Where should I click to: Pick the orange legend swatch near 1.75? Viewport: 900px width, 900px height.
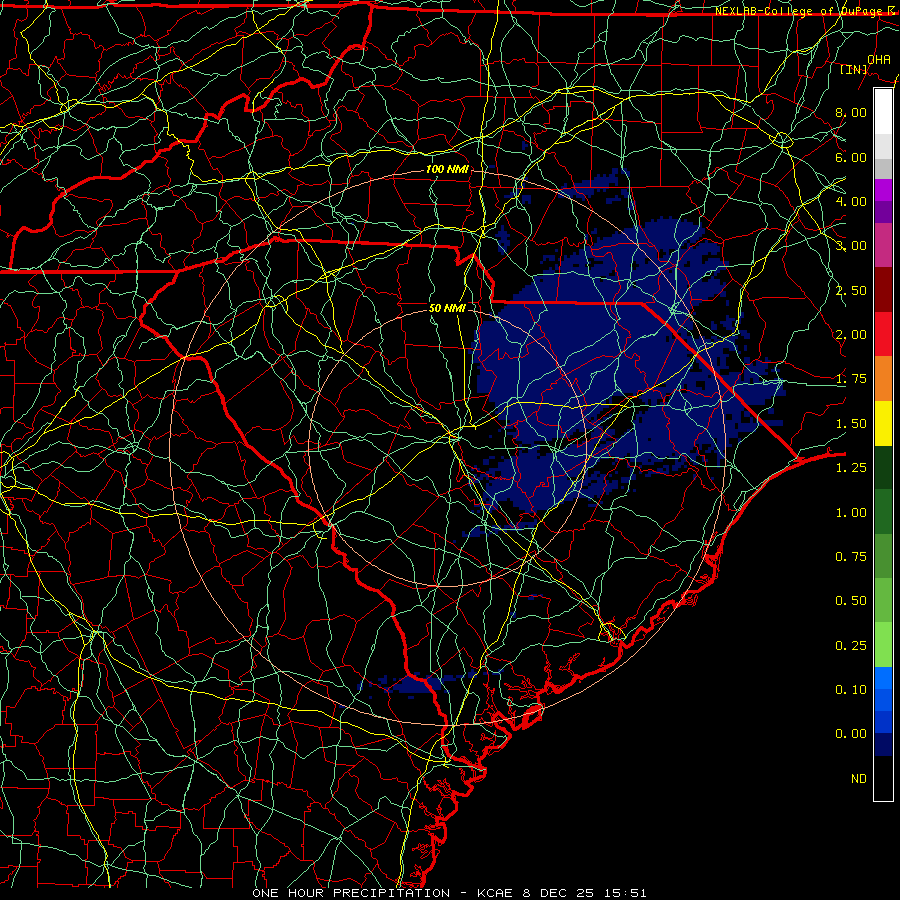(883, 379)
